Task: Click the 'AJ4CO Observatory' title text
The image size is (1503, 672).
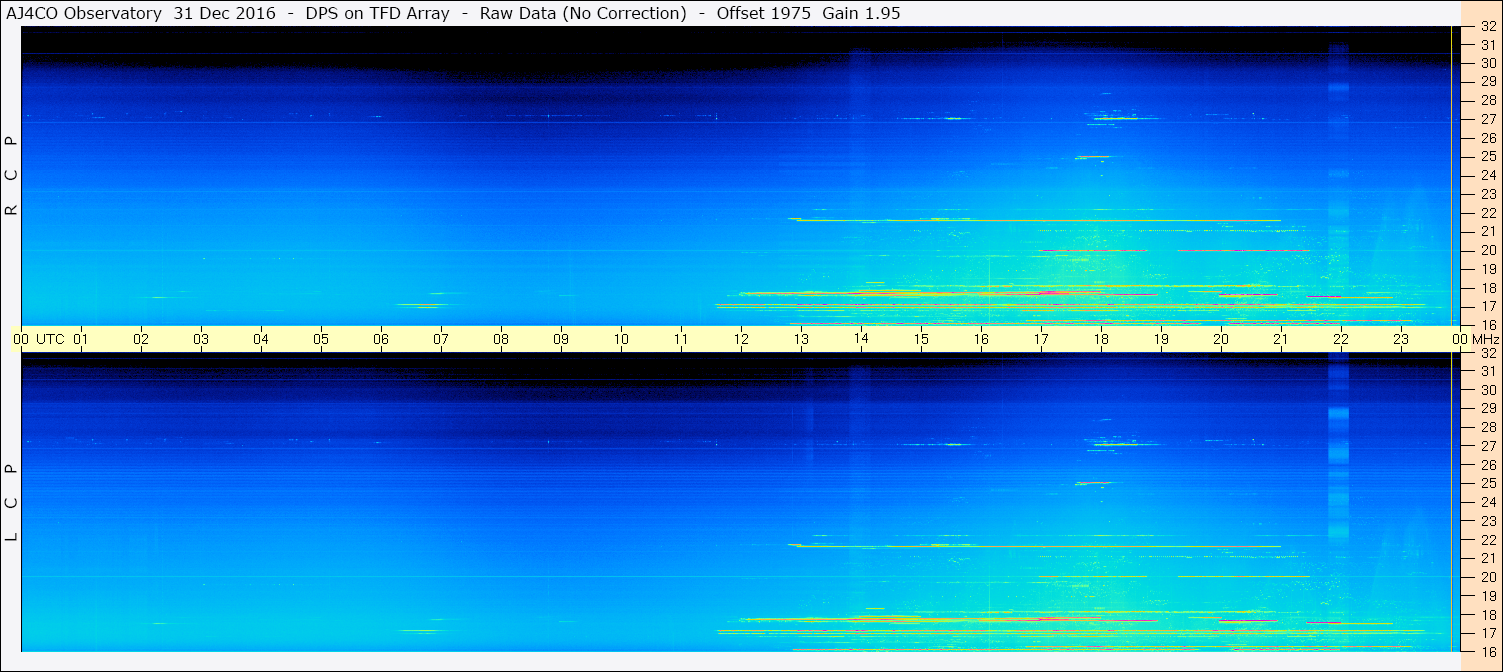Action: (x=85, y=13)
